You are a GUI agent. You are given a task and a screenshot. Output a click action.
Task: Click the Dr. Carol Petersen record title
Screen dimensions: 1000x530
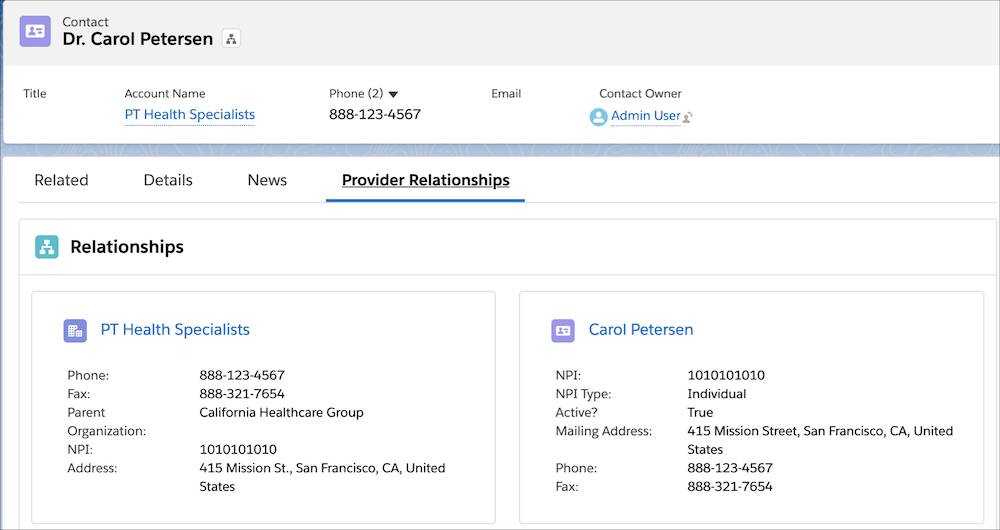coord(138,39)
